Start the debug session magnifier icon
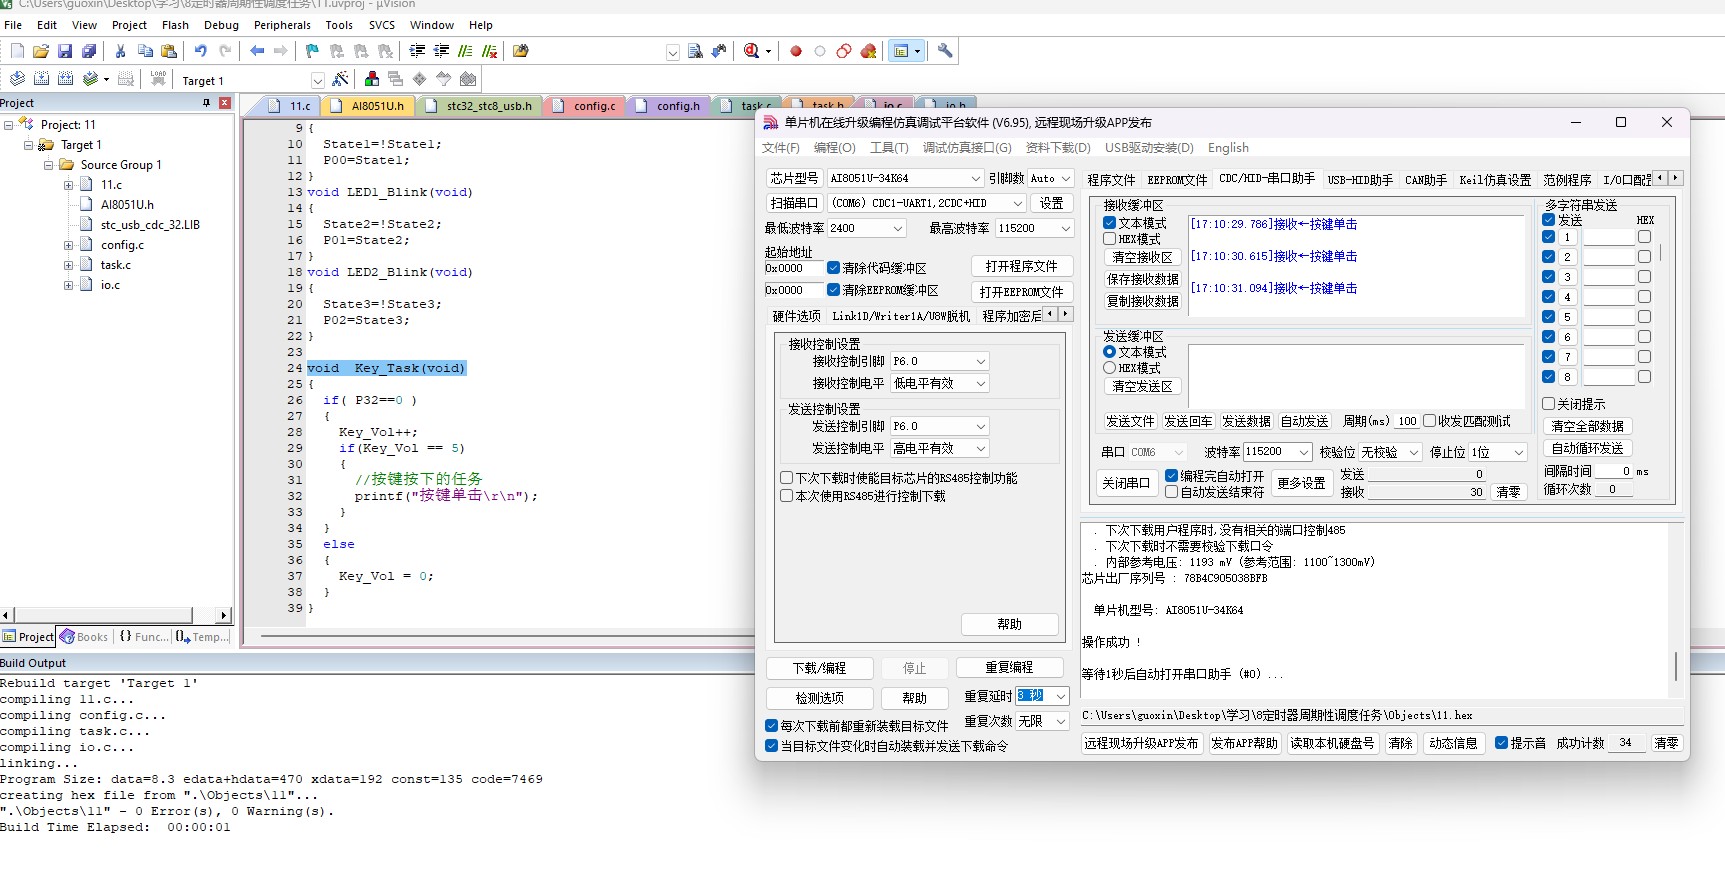 click(x=752, y=51)
